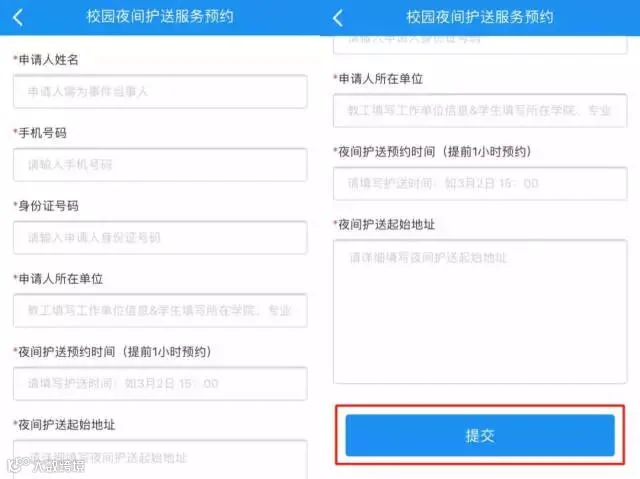Click the watermark logo at bottom left
Image resolution: width=640 pixels, height=479 pixels.
pyautogui.click(x=46, y=465)
